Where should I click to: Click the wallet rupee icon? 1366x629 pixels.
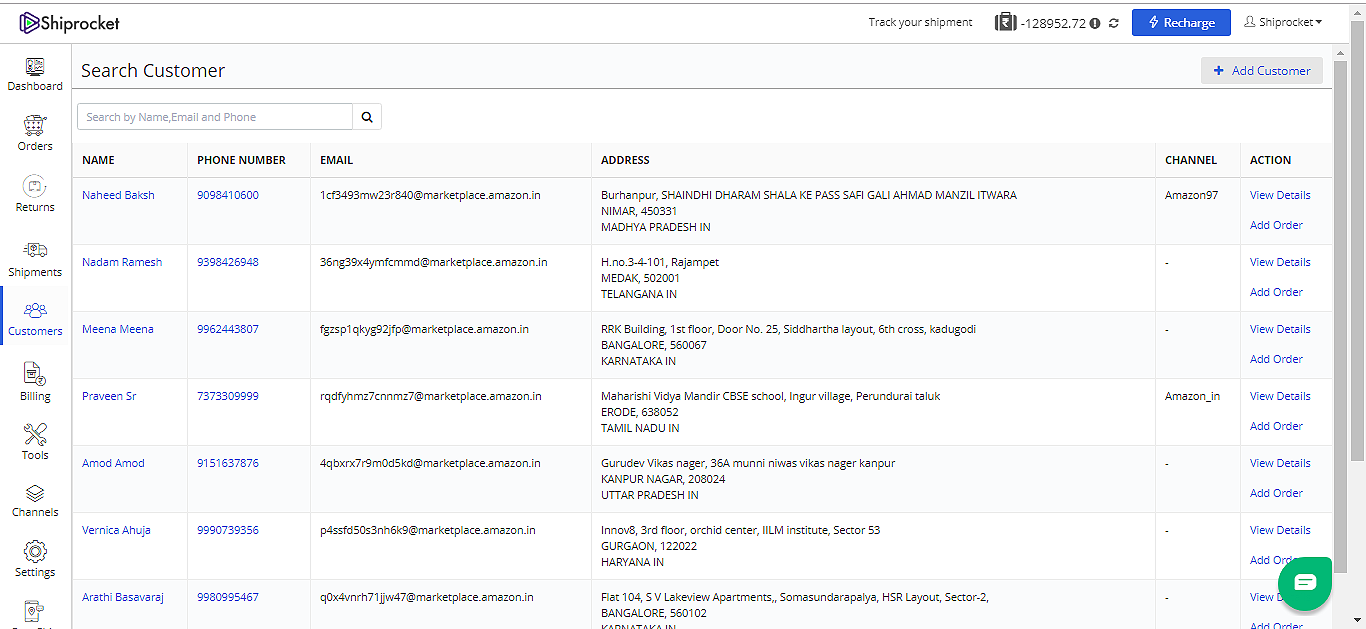pos(1005,22)
